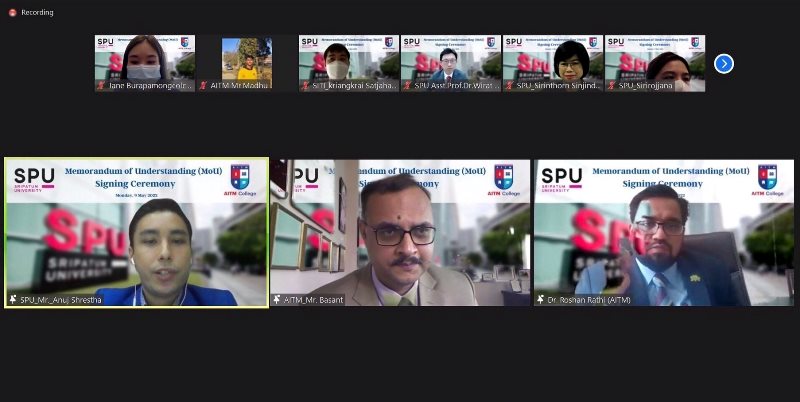Click muted mic icon beside SPU Asst.Prof.Dr.Wirat
The width and height of the screenshot is (800, 402).
(x=407, y=86)
